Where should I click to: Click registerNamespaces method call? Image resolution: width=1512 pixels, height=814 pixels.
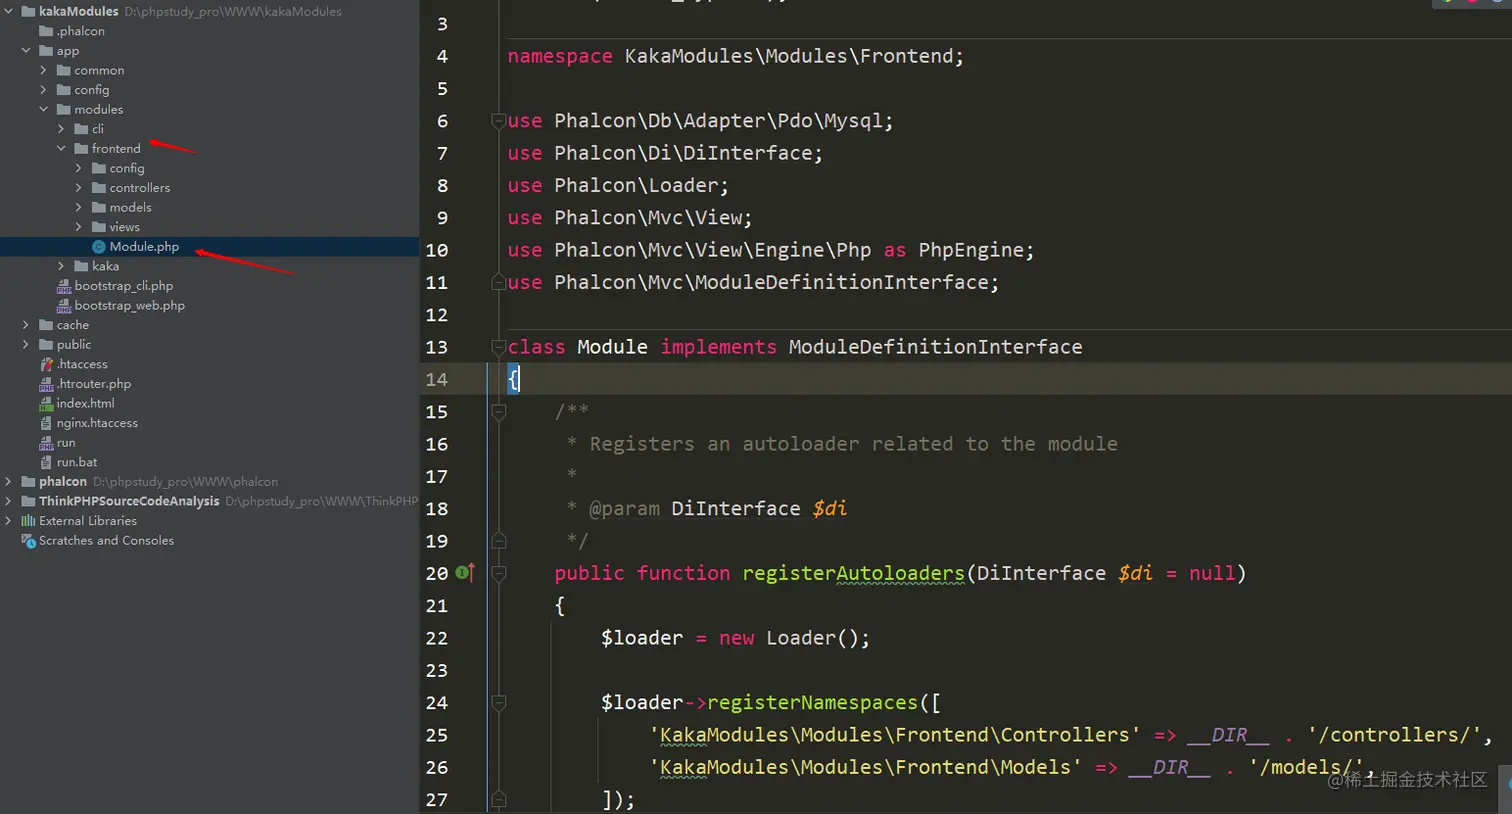point(812,702)
